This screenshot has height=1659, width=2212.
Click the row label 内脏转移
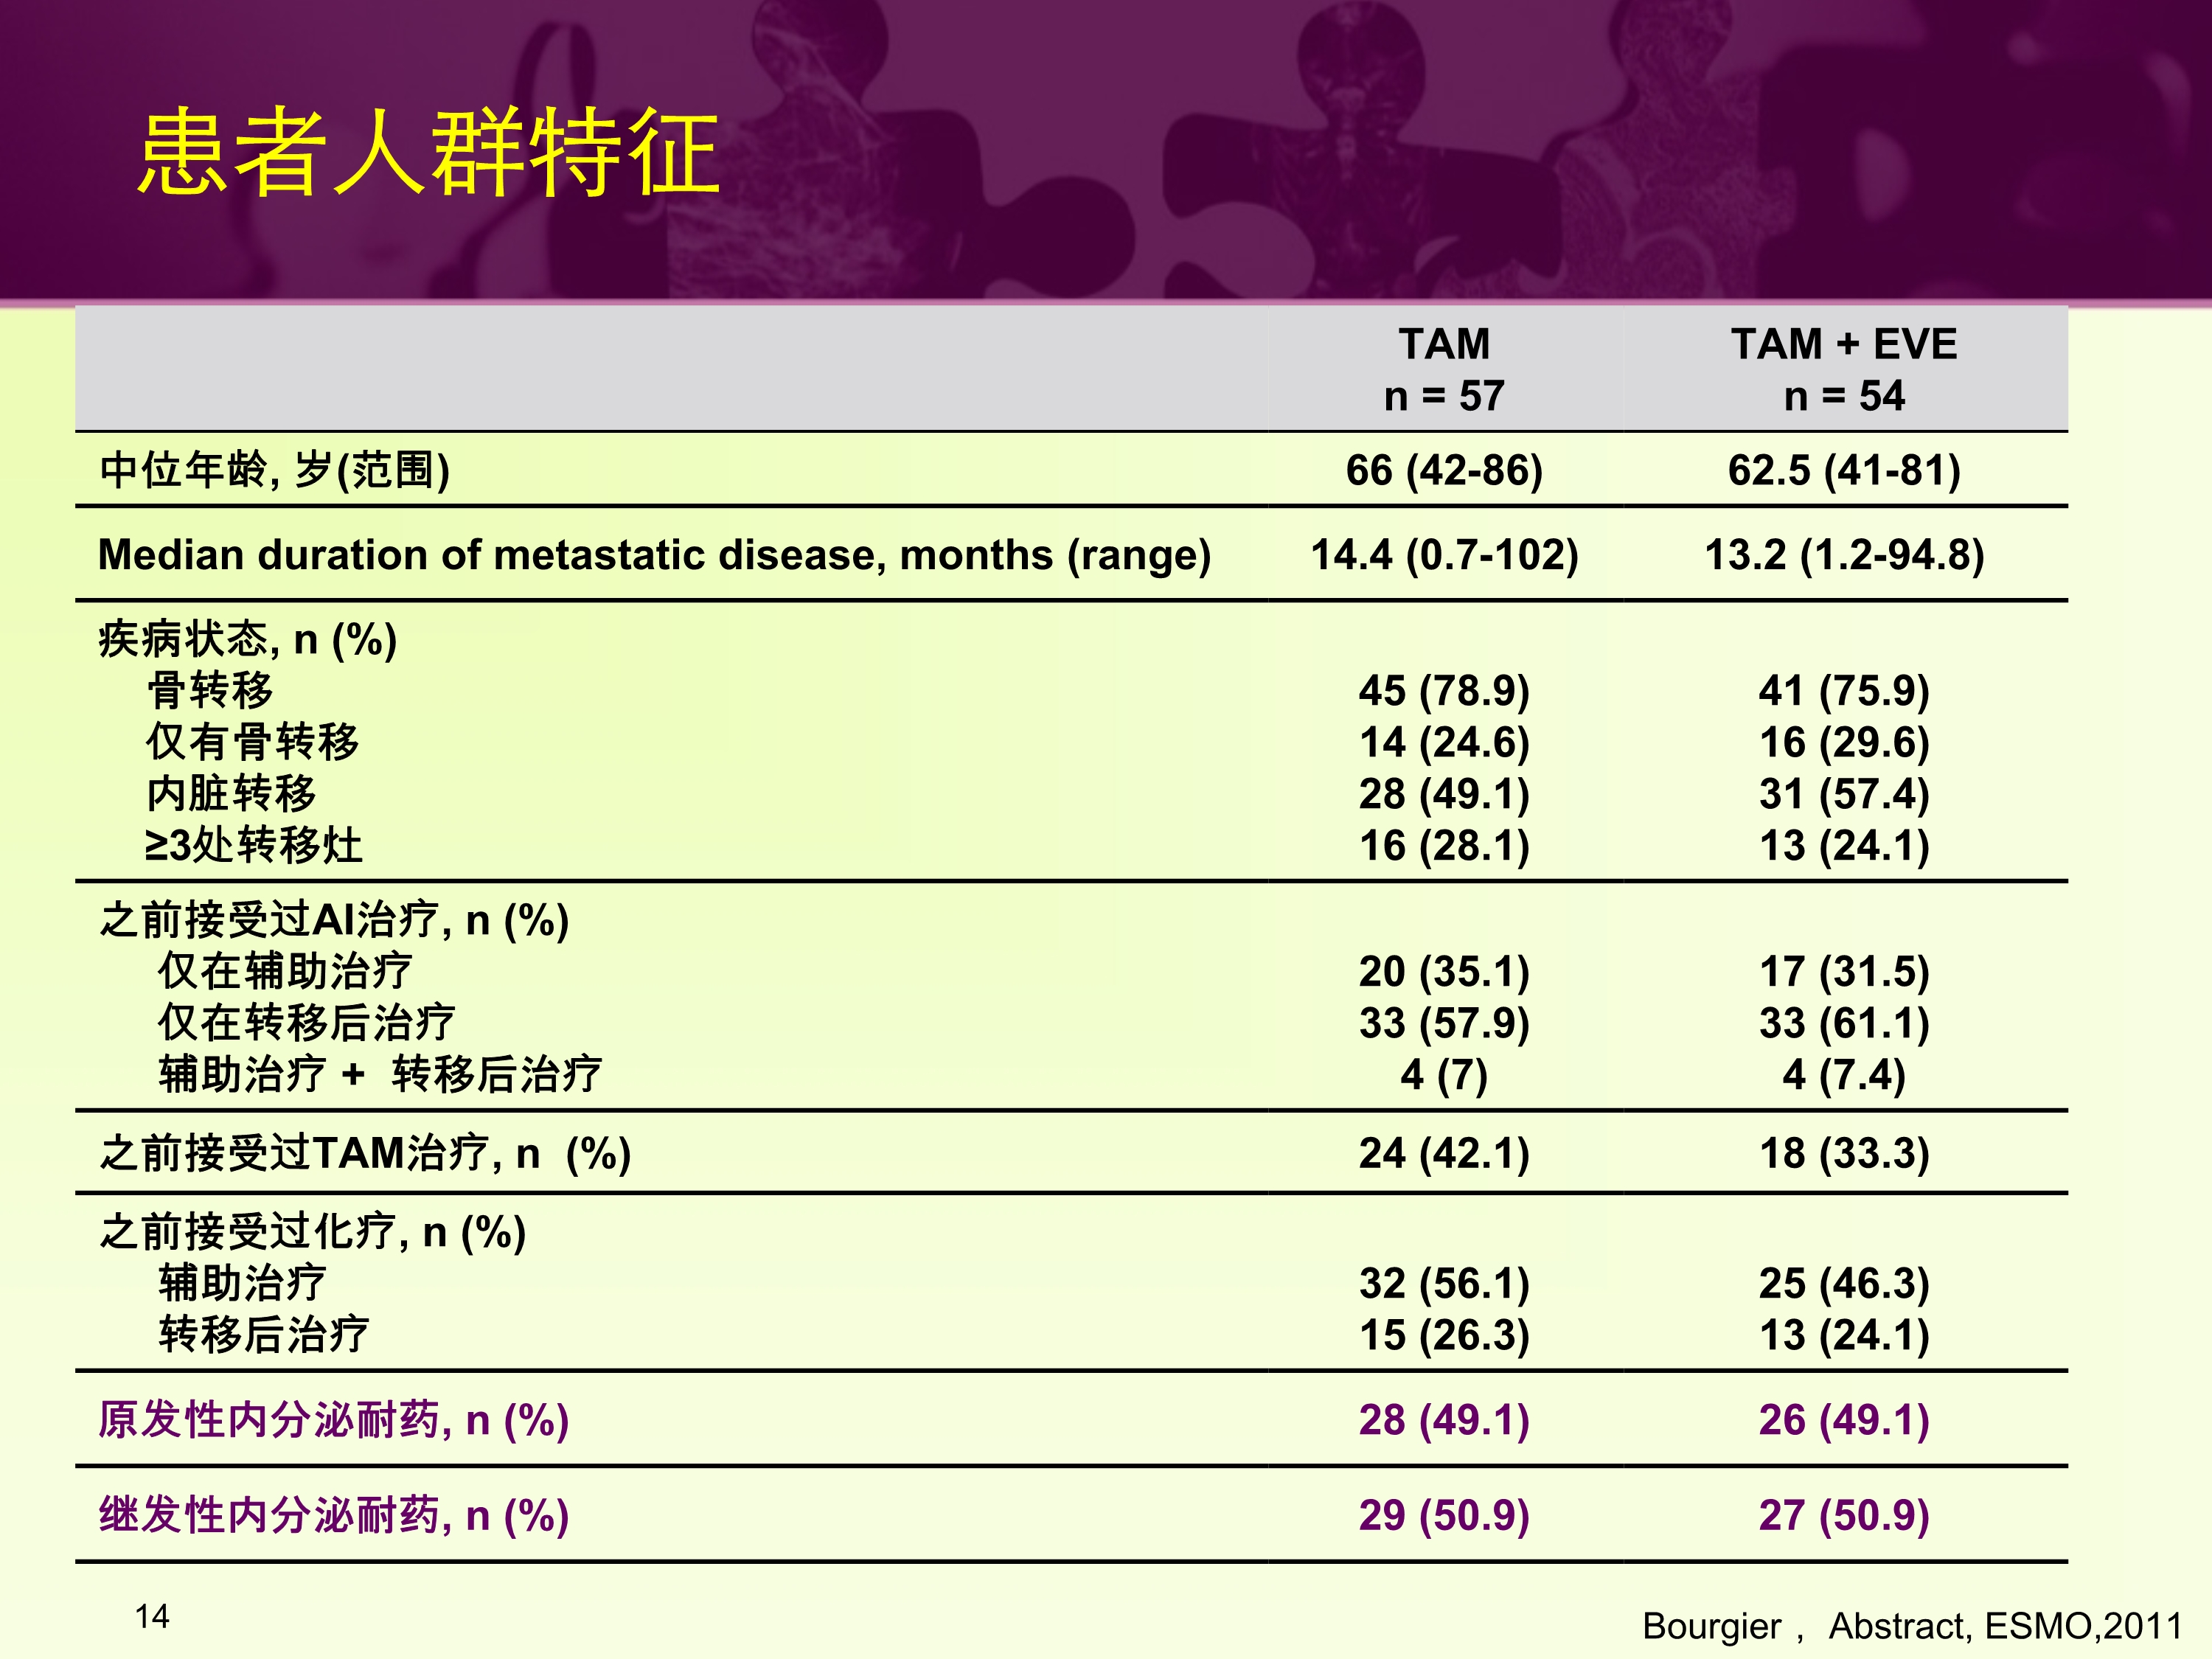pos(231,794)
